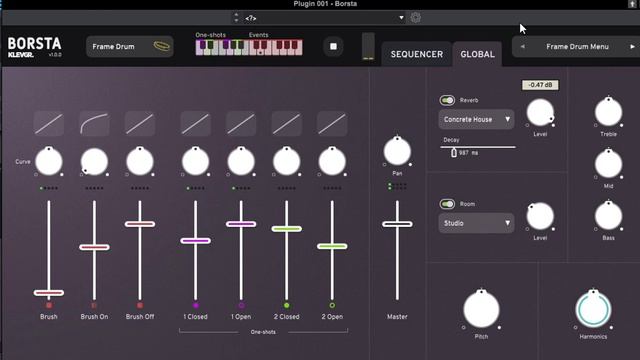Click the Brush On curve knob

[94, 162]
